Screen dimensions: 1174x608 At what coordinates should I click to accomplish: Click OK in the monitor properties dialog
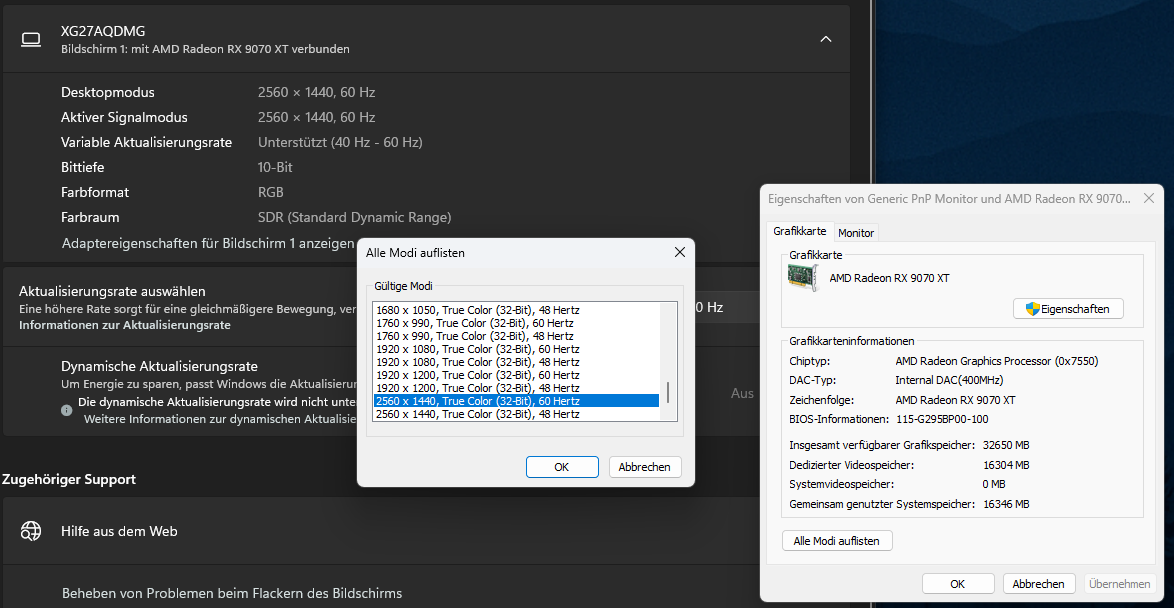pos(958,584)
